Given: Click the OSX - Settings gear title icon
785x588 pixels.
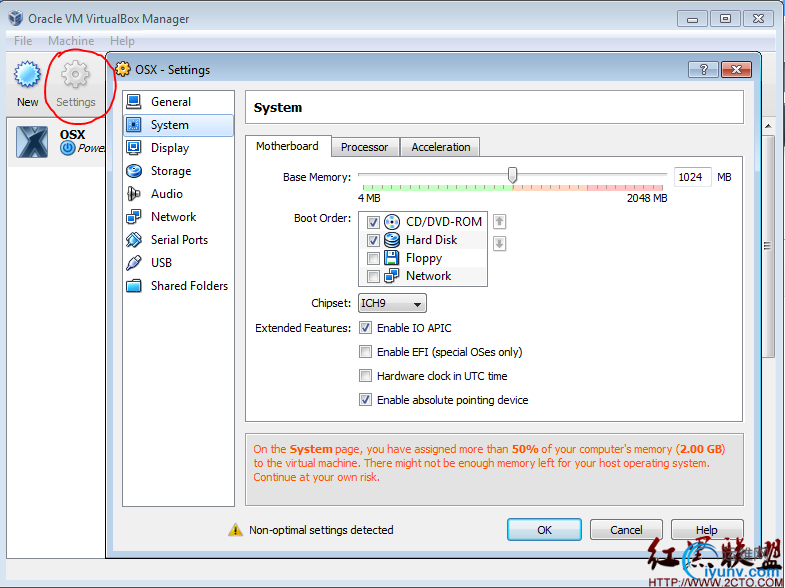Looking at the screenshot, I should point(123,69).
